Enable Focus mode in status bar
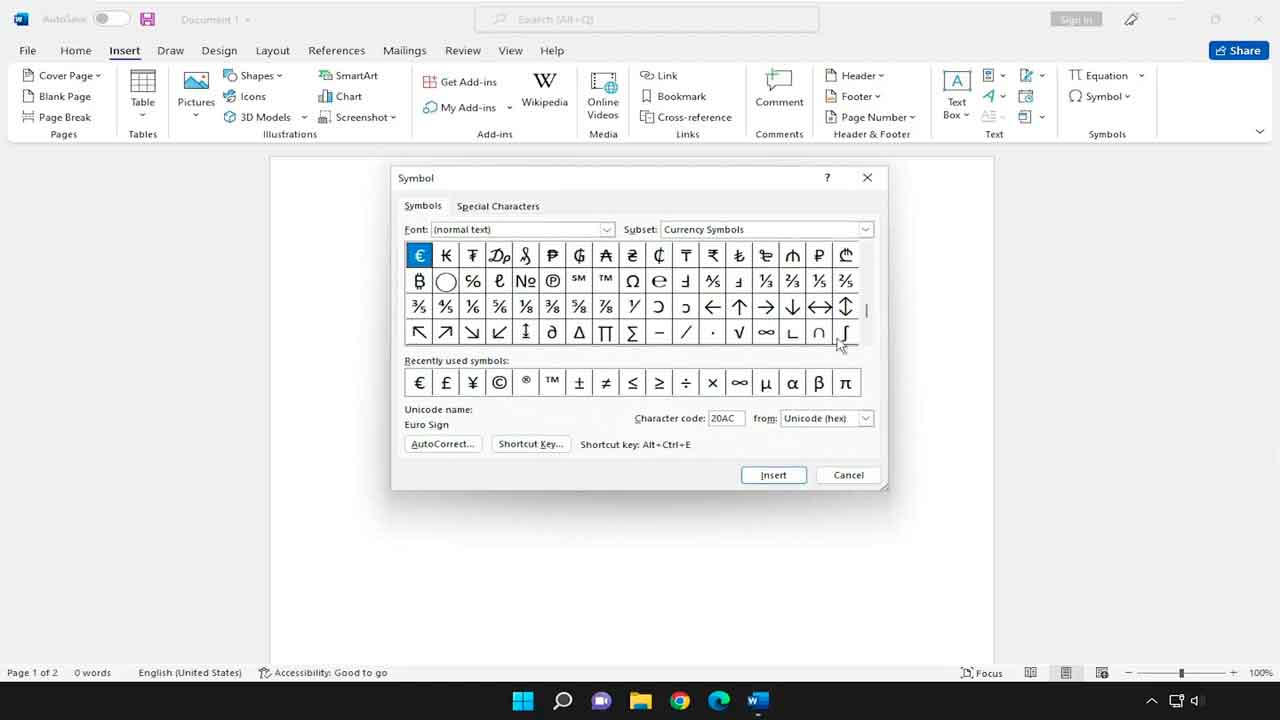 (981, 673)
